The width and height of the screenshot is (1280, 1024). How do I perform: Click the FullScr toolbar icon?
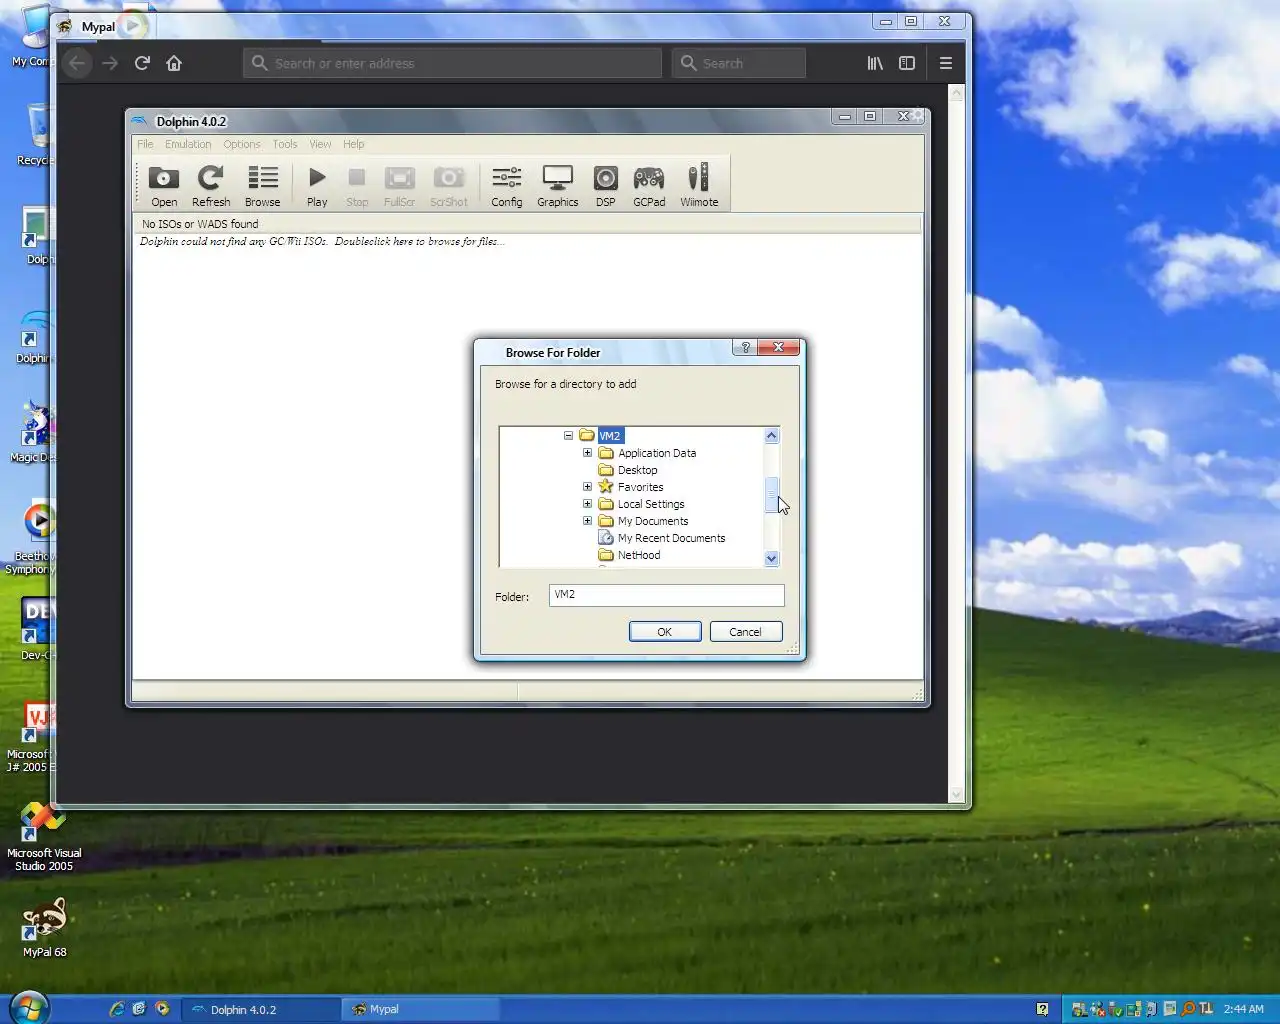point(399,186)
